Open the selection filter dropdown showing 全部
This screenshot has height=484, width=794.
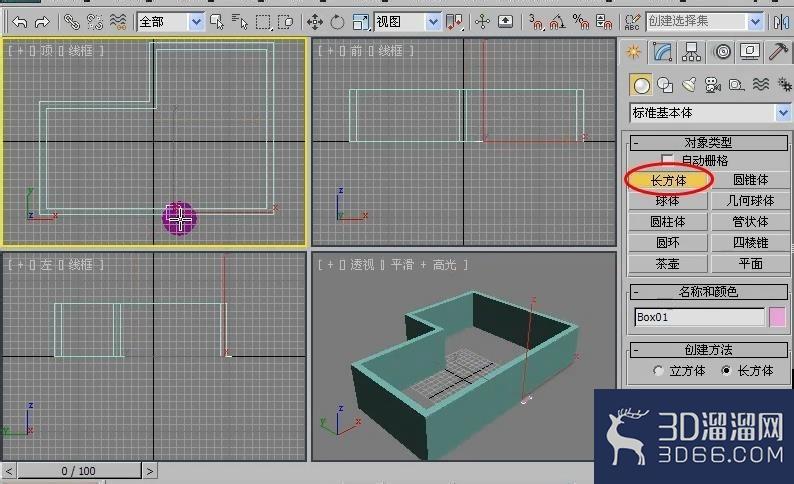(x=170, y=22)
